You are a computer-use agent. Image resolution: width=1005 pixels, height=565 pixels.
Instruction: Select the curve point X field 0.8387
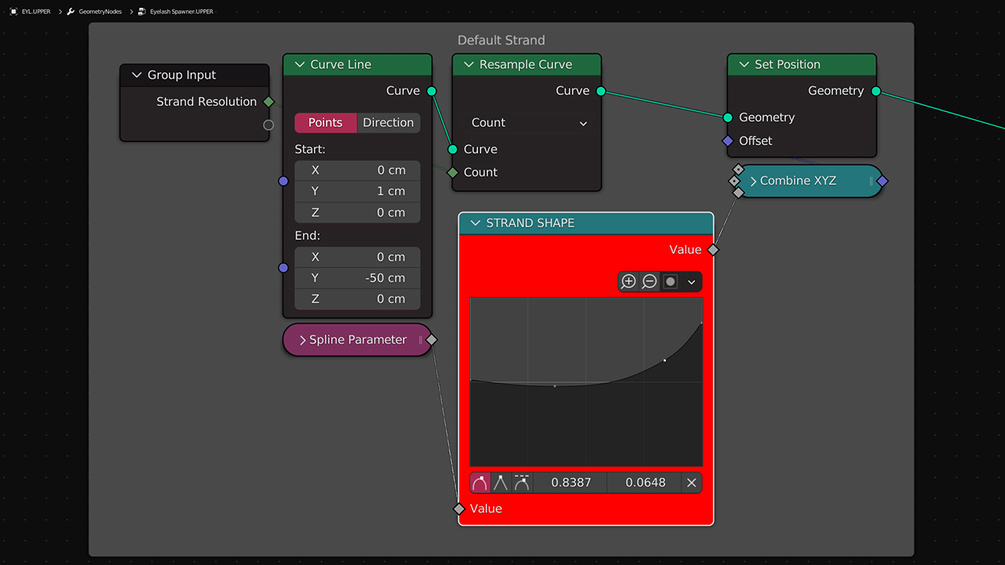tap(570, 483)
